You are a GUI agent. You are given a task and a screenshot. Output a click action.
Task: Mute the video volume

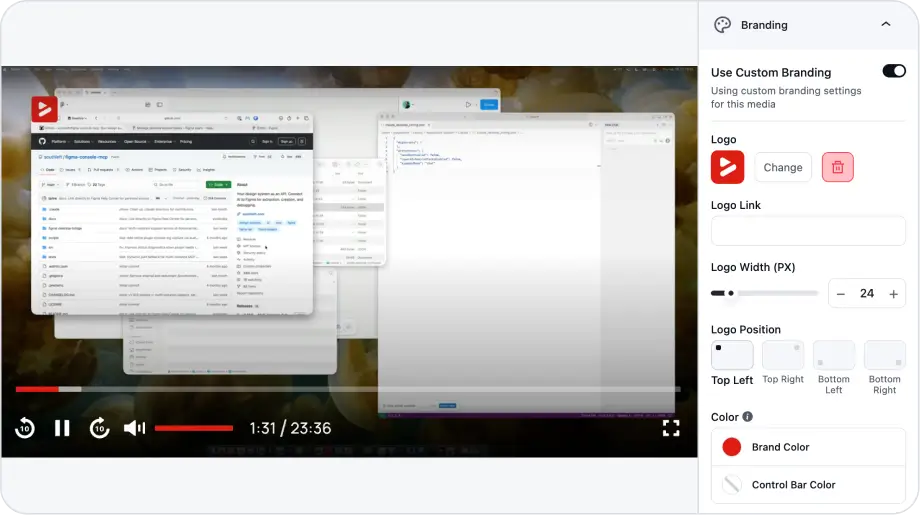click(x=134, y=428)
